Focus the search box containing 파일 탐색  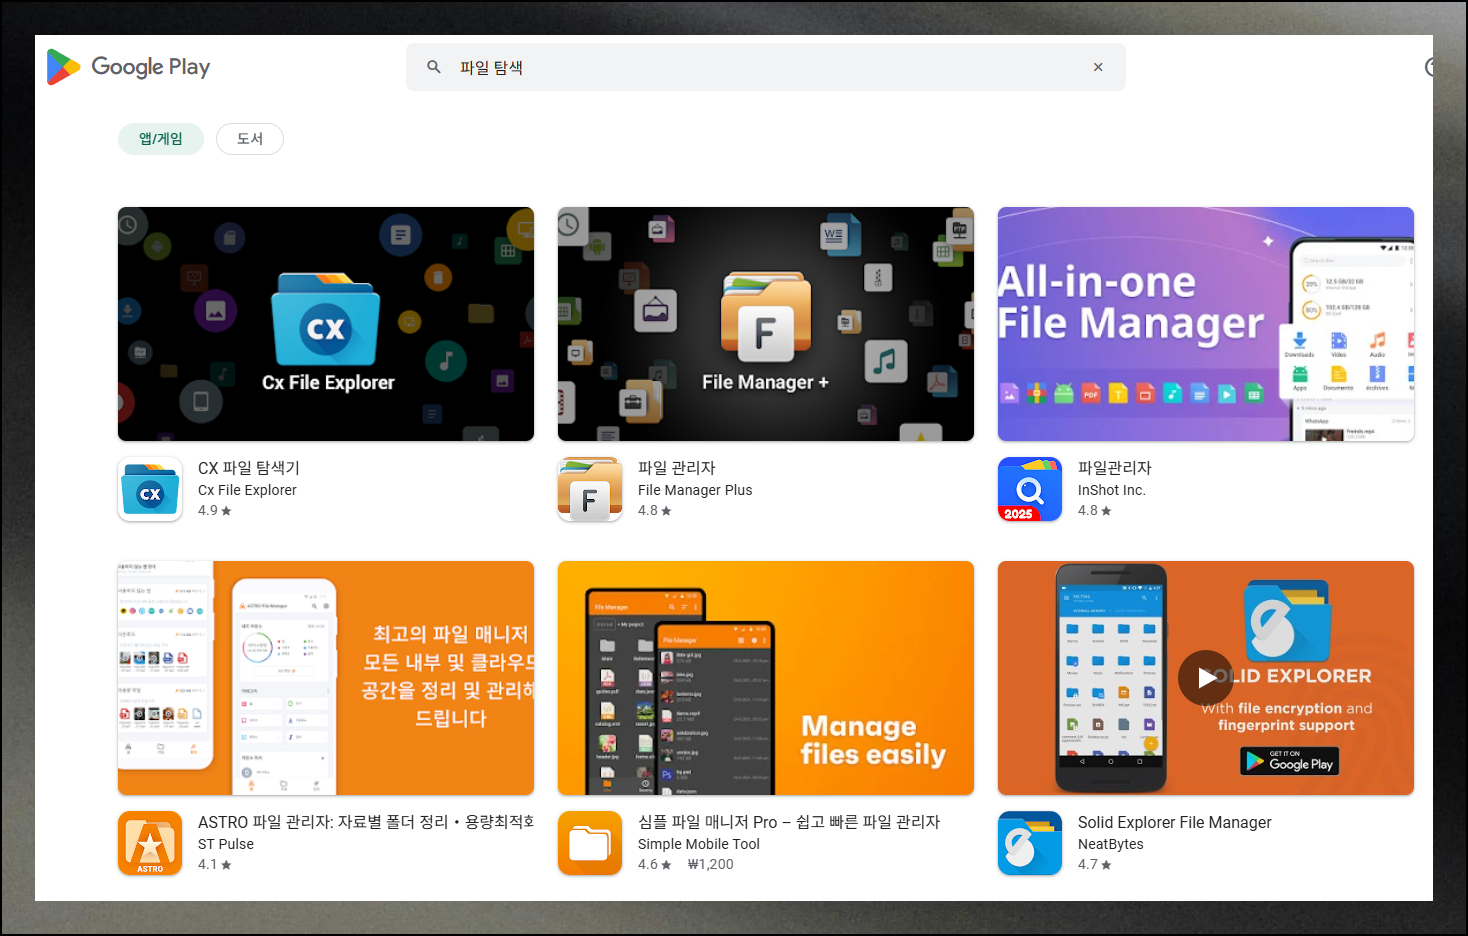tap(766, 67)
